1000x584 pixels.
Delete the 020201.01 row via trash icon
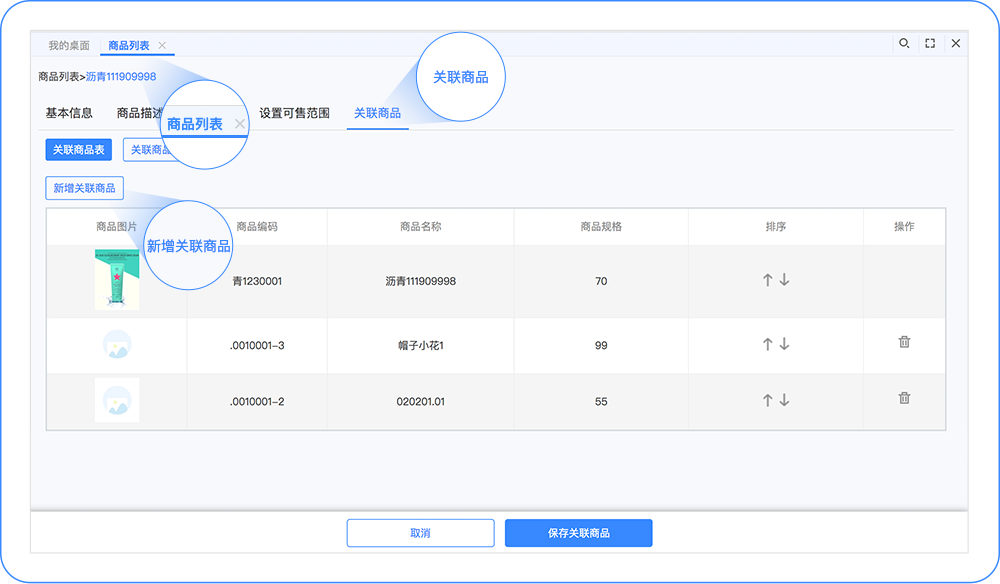(904, 398)
